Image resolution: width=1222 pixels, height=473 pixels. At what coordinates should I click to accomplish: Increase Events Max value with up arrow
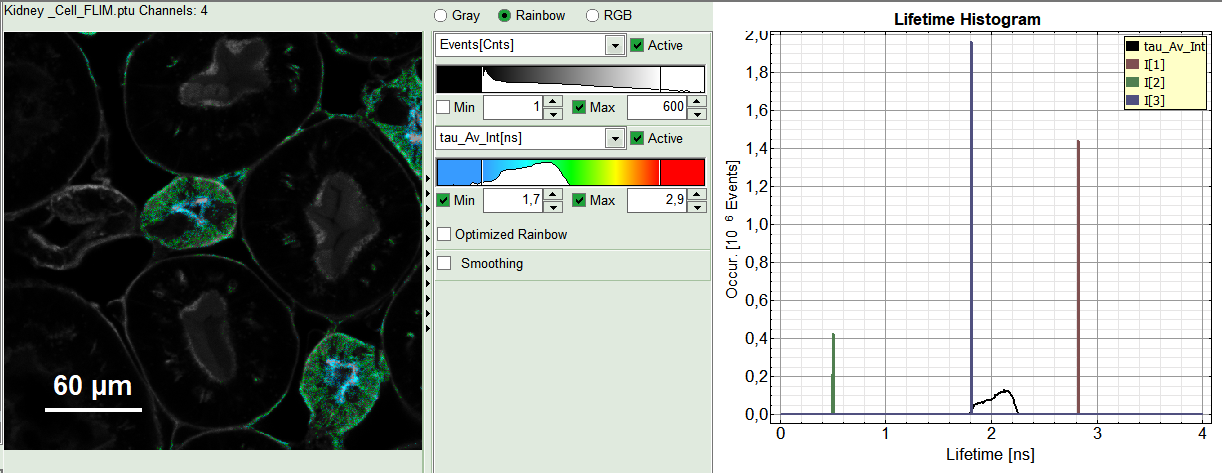click(695, 102)
